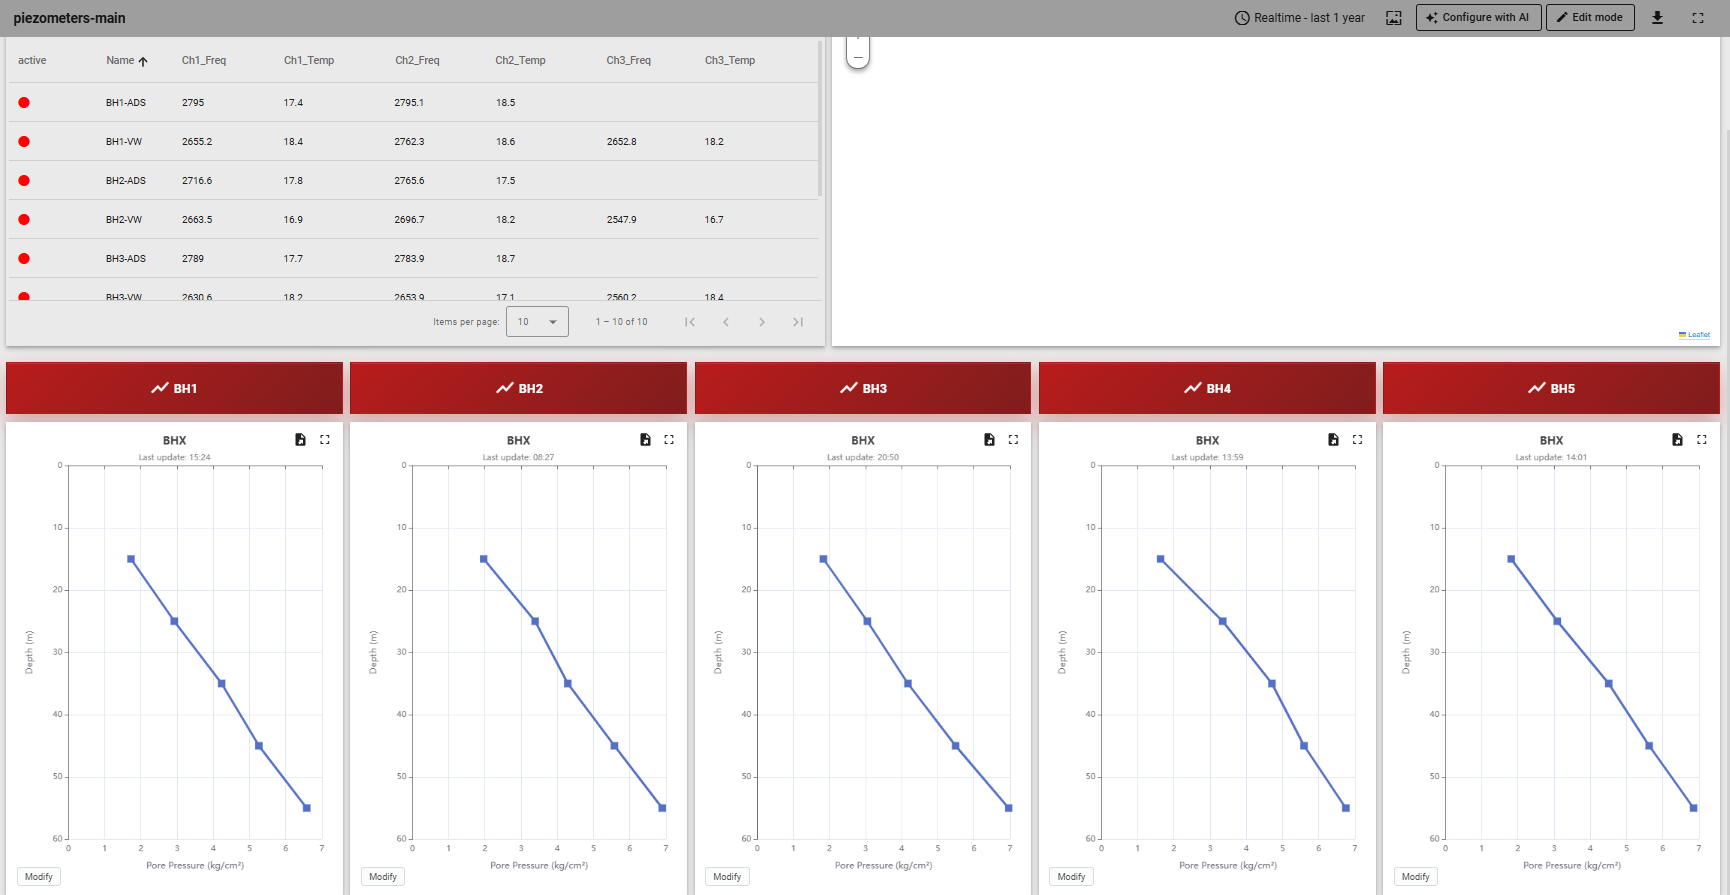Click the 2783.9 Ch2_Freq value for BH3-ADS
The image size is (1730, 895).
(x=409, y=259)
